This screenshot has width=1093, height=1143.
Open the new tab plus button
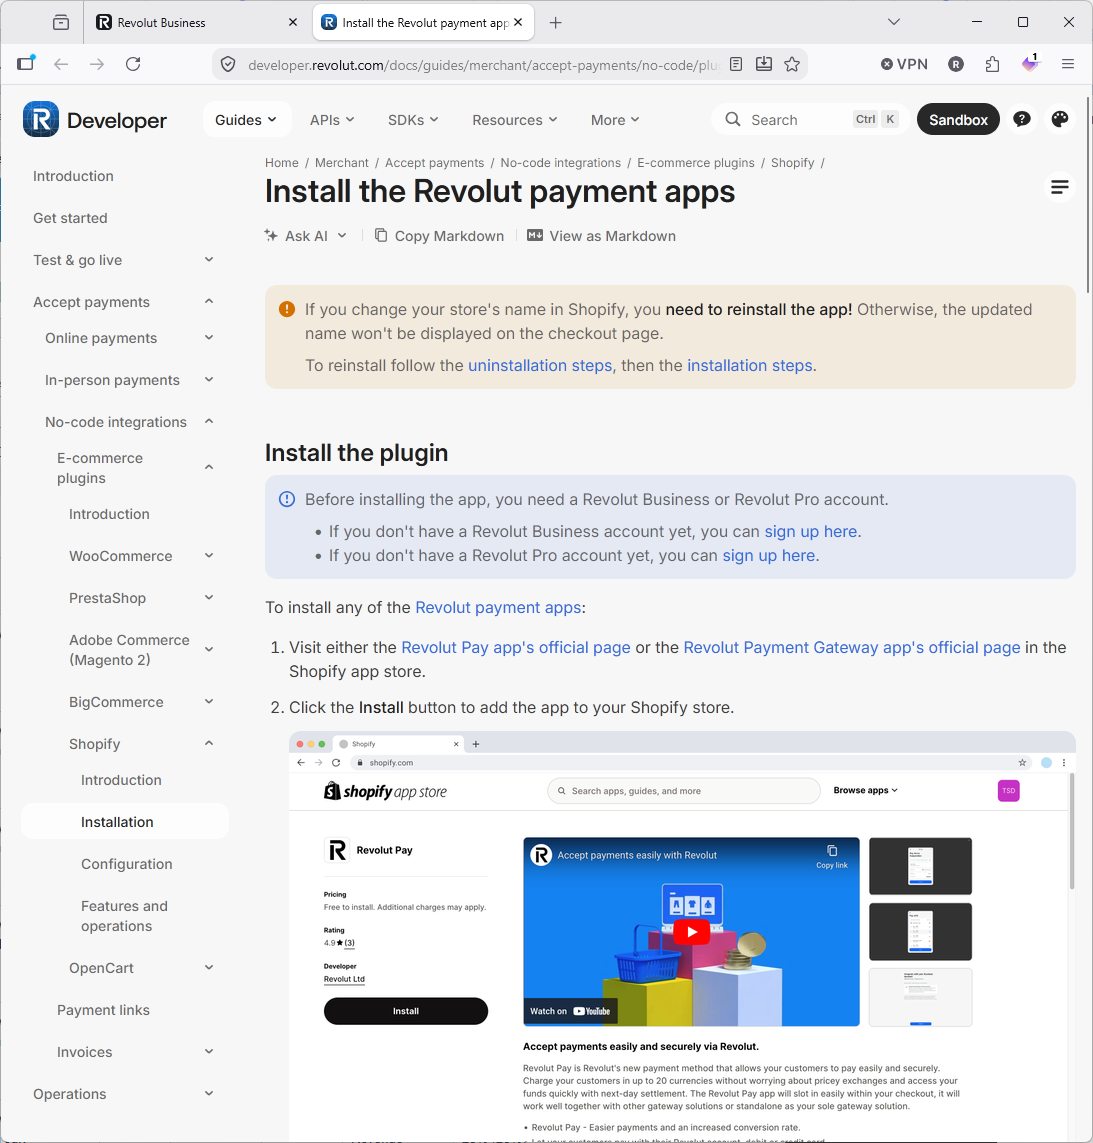click(x=556, y=23)
